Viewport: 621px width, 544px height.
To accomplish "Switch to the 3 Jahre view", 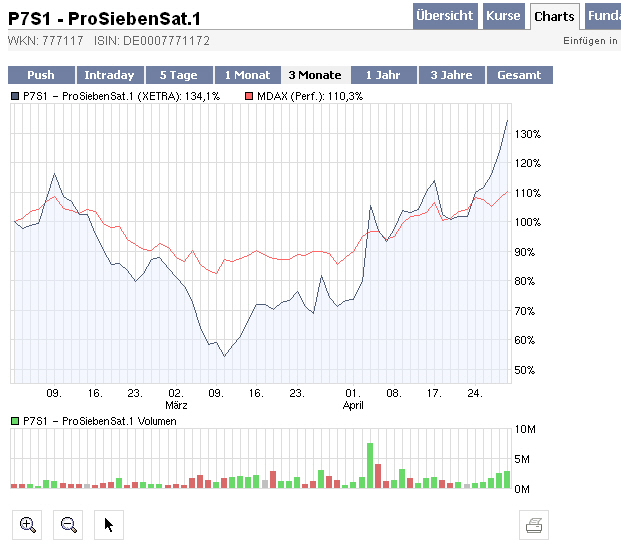I will click(451, 75).
